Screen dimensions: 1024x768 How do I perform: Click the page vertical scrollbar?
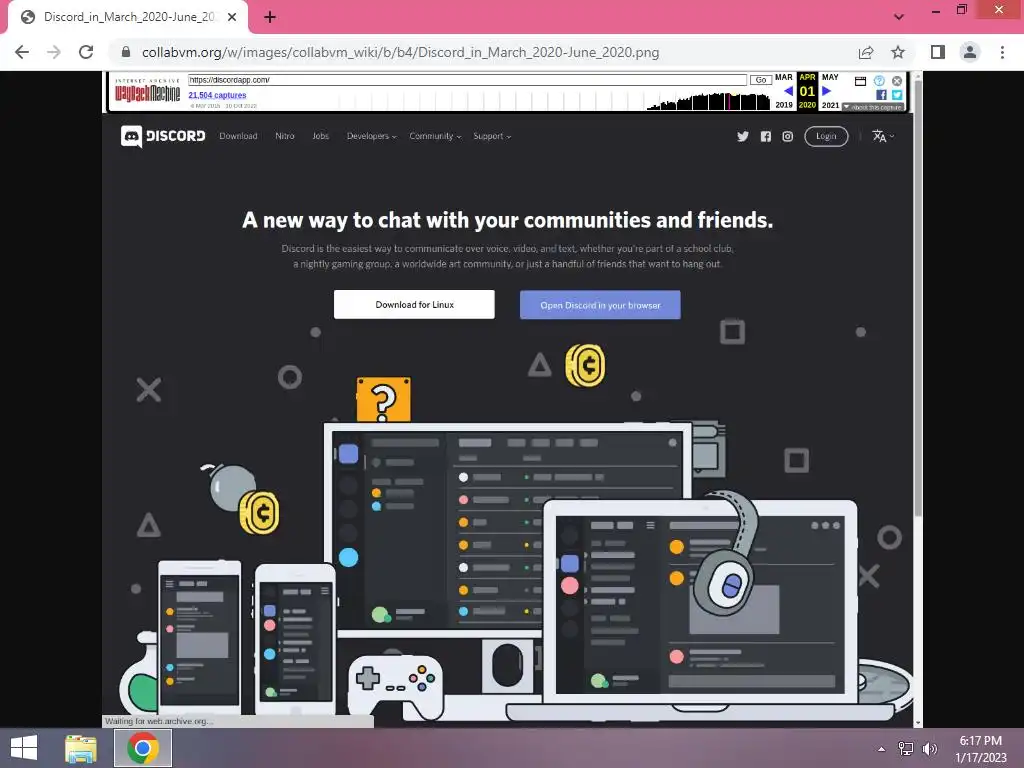(x=918, y=297)
